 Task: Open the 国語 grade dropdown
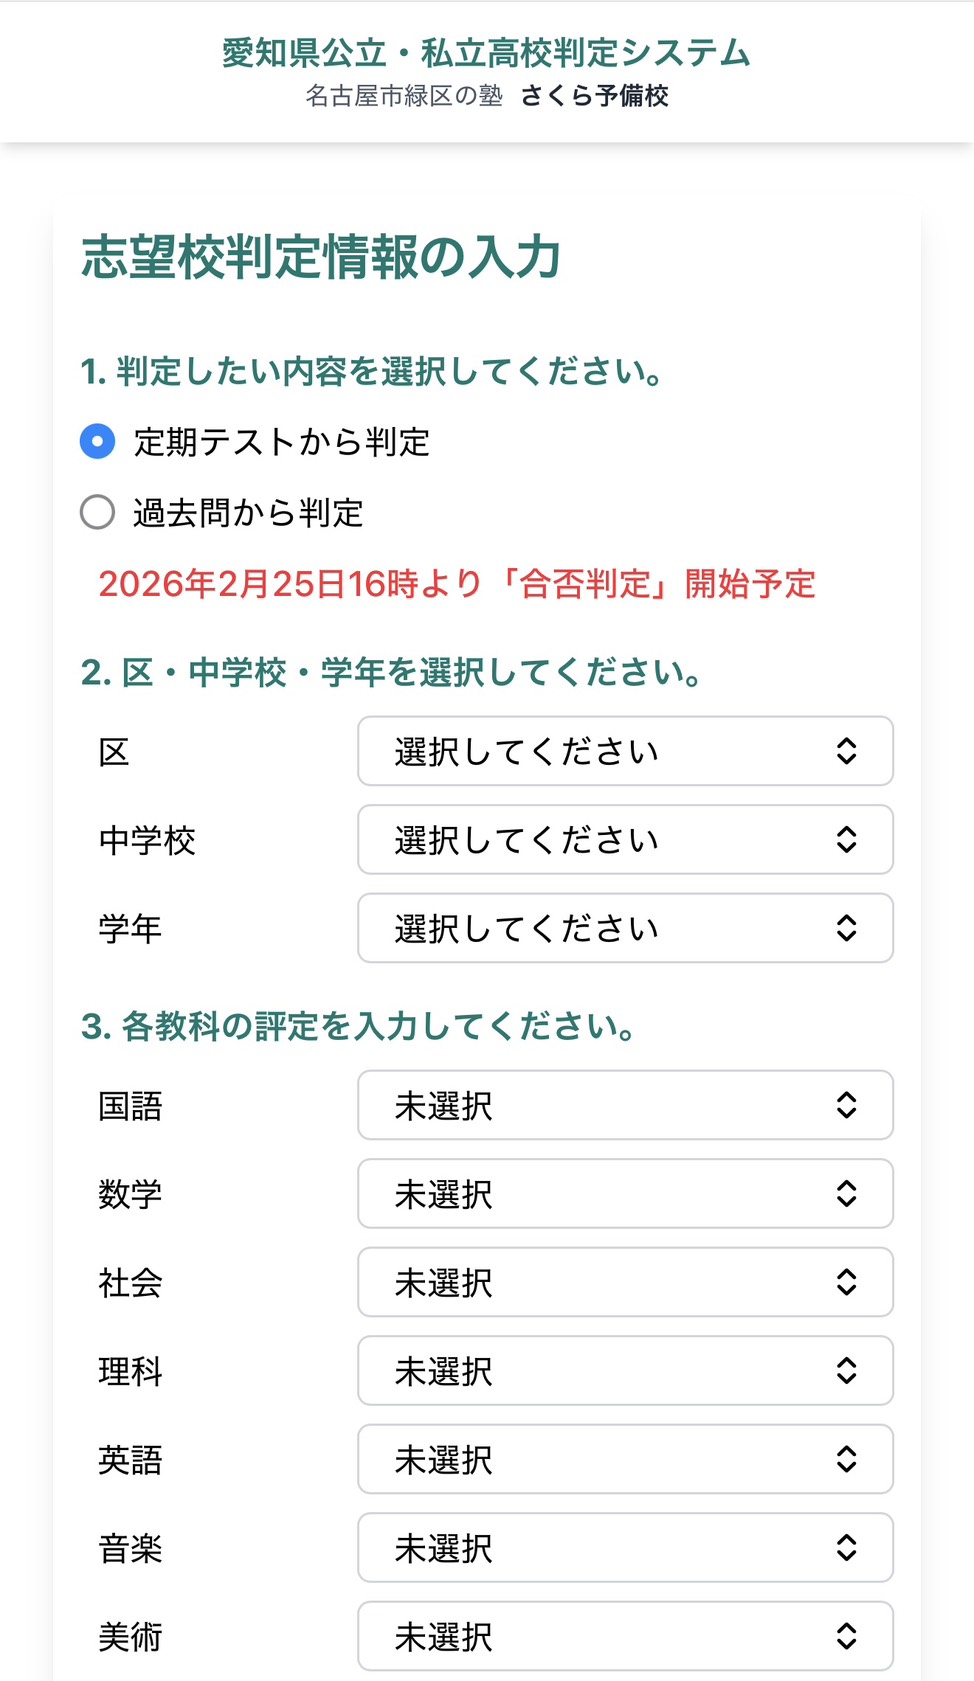coord(624,1105)
